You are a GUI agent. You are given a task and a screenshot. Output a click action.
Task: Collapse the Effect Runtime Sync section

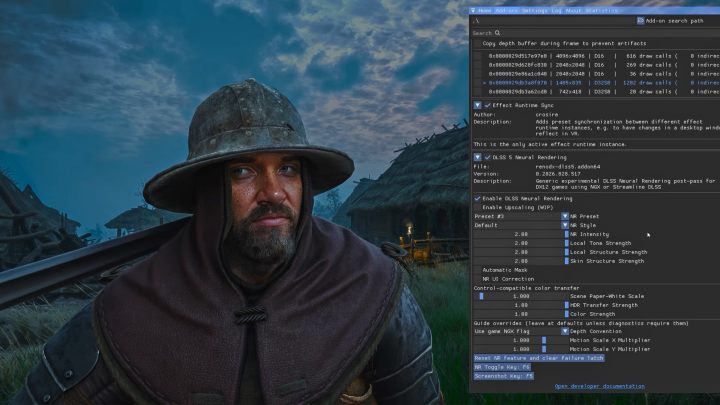point(478,105)
